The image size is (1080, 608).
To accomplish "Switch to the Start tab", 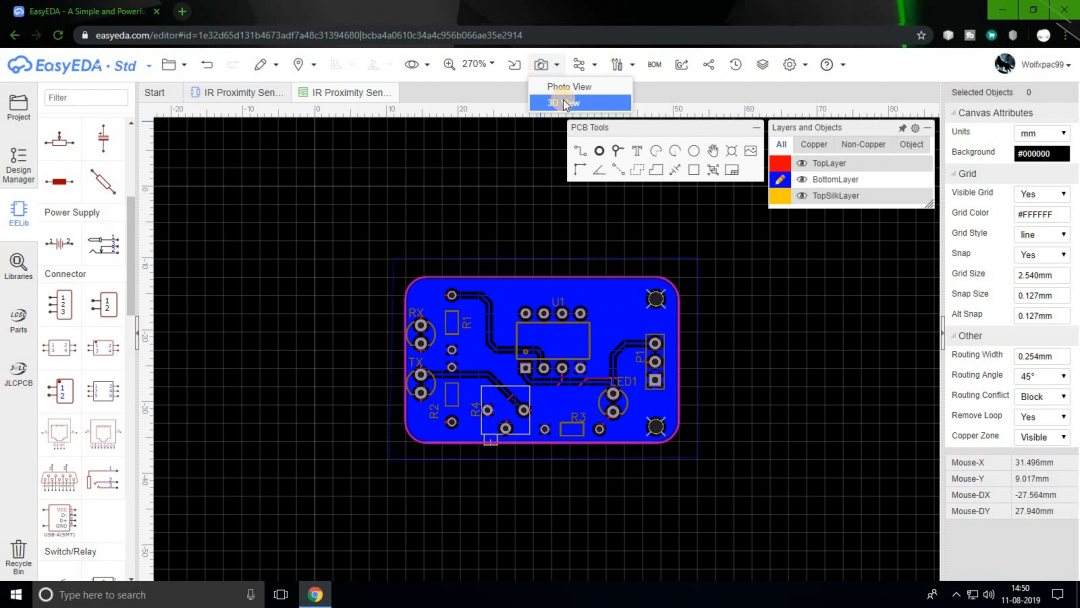I will tap(156, 91).
